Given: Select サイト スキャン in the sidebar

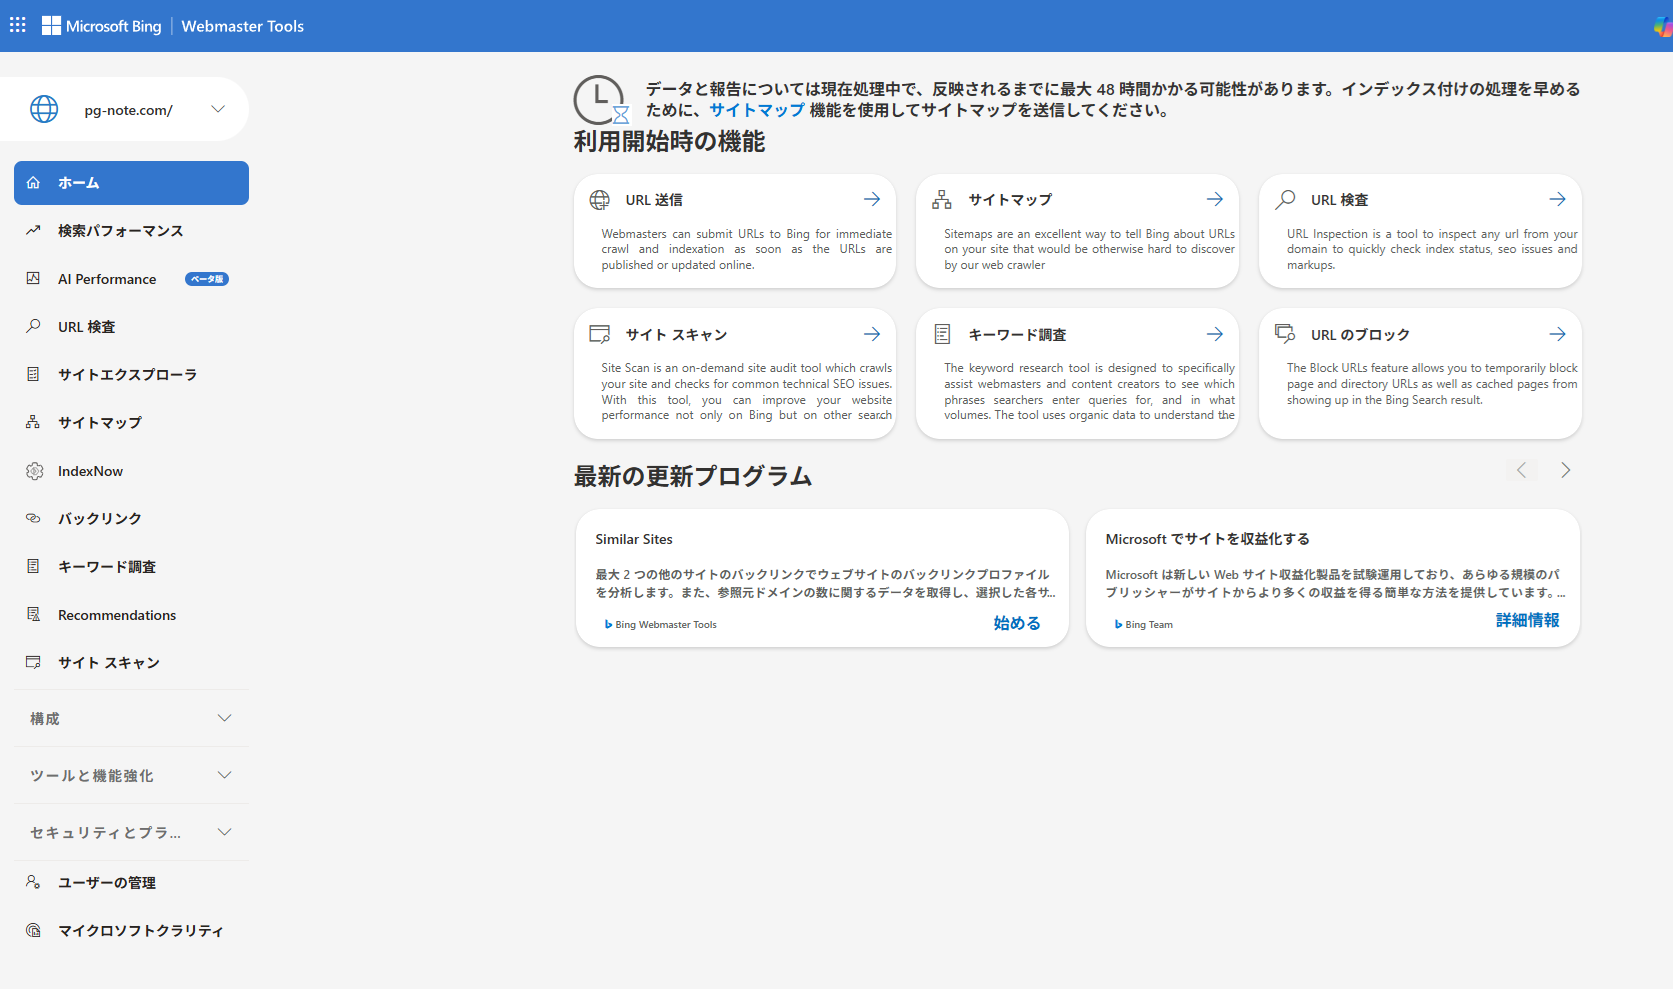Looking at the screenshot, I should [x=131, y=663].
